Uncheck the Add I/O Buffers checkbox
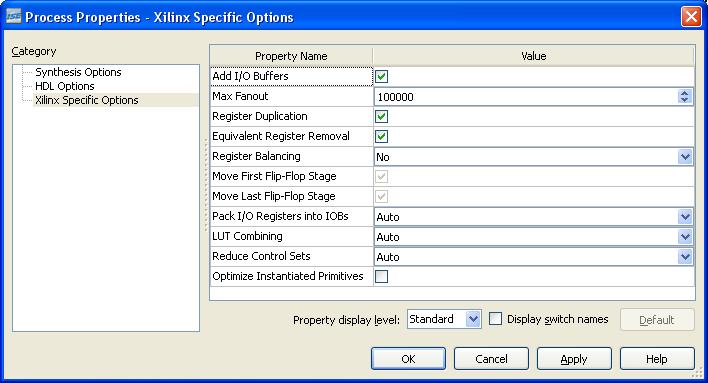Viewport: 708px width, 383px height. click(x=381, y=76)
